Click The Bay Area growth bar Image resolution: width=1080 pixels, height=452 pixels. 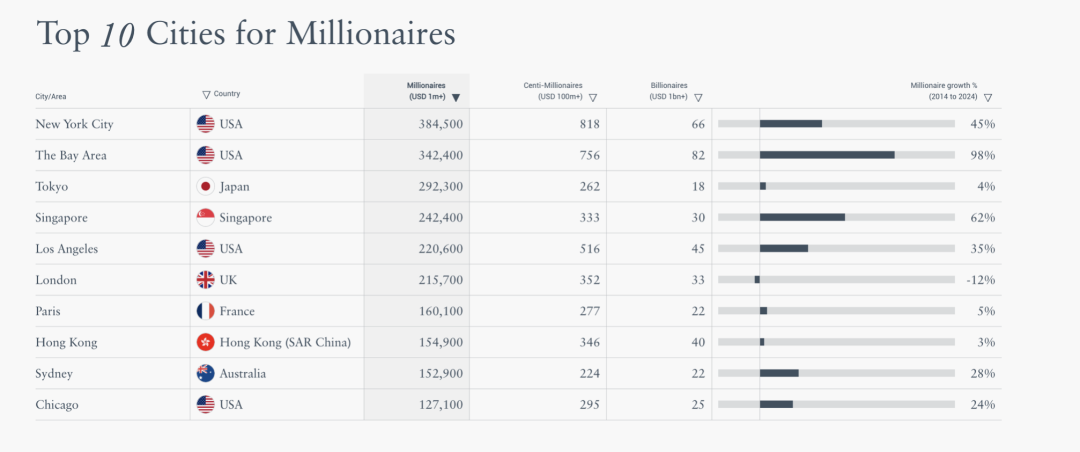[x=827, y=155]
